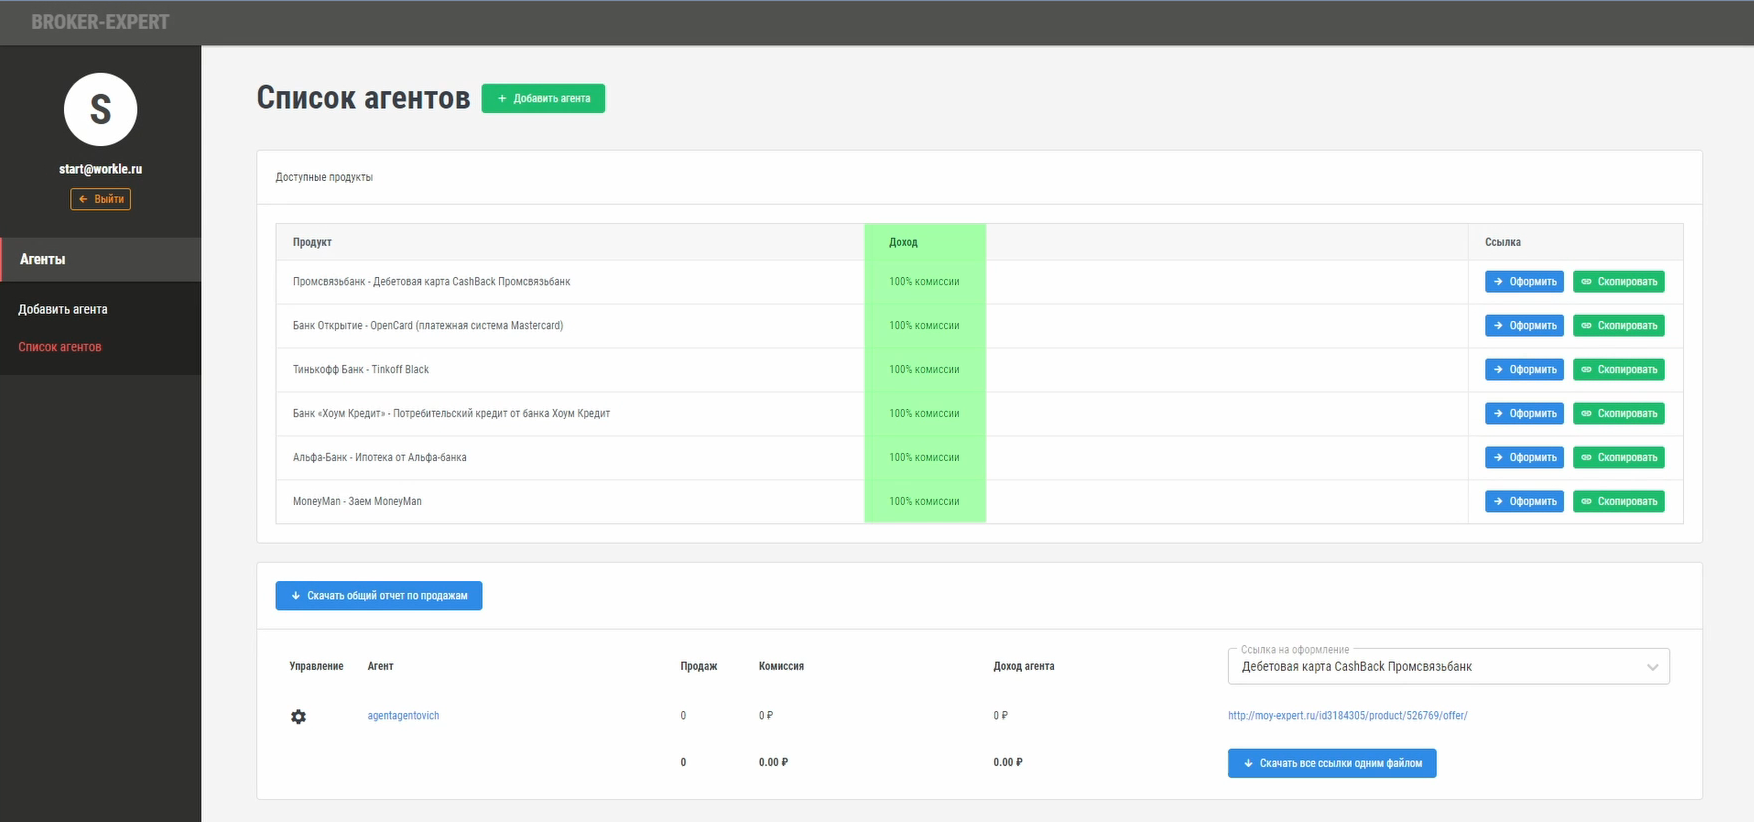Copy link for Tinkoff Black

[1618, 370]
